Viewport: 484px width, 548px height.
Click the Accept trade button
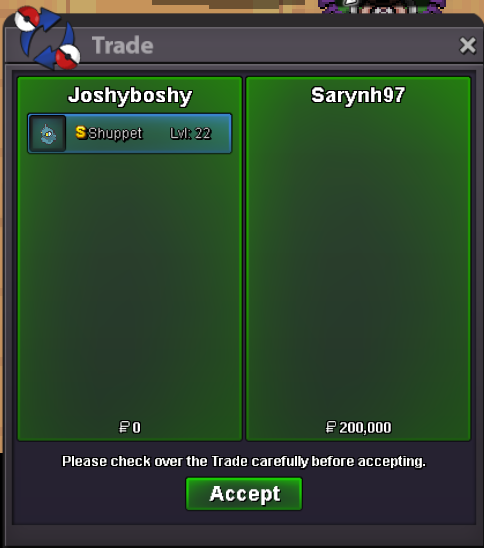coord(244,493)
